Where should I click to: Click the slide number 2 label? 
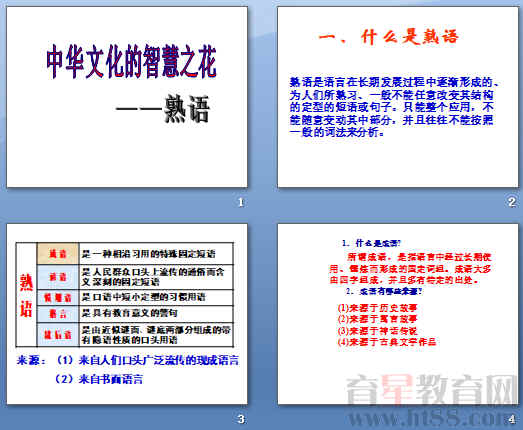(512, 202)
